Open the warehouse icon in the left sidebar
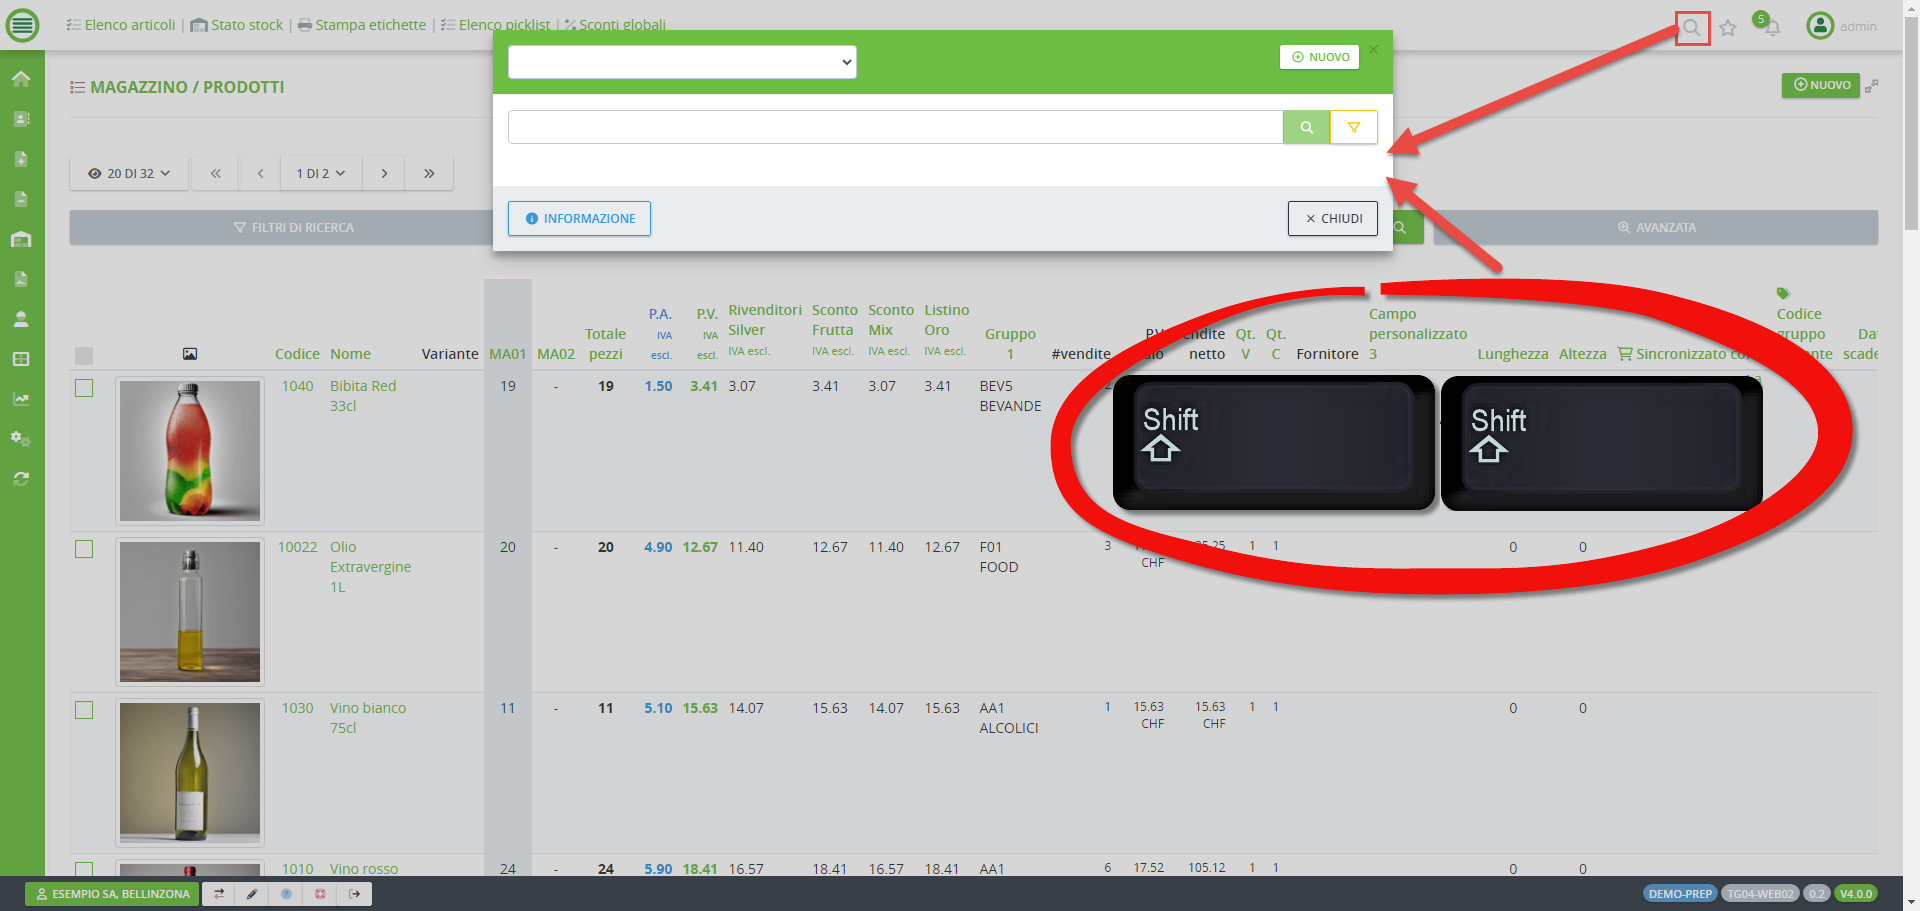 (21, 239)
